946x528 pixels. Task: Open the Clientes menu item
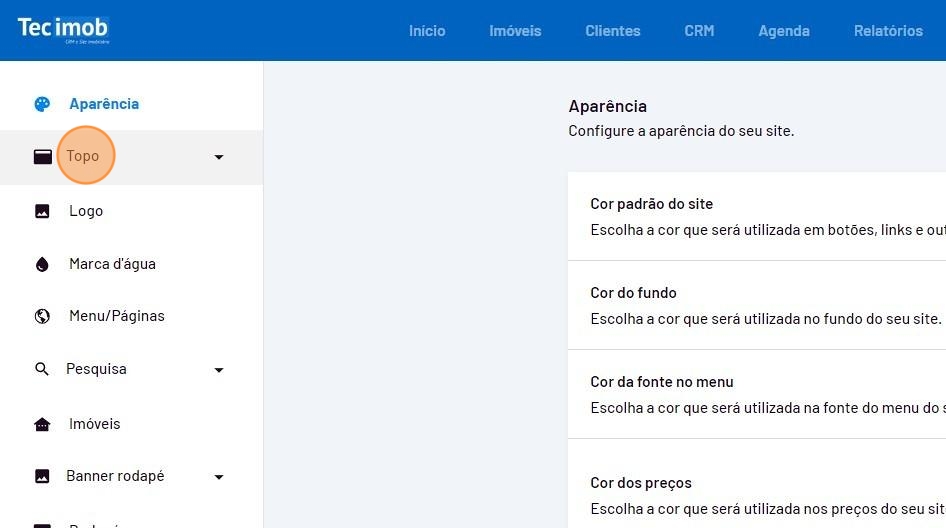click(x=613, y=31)
